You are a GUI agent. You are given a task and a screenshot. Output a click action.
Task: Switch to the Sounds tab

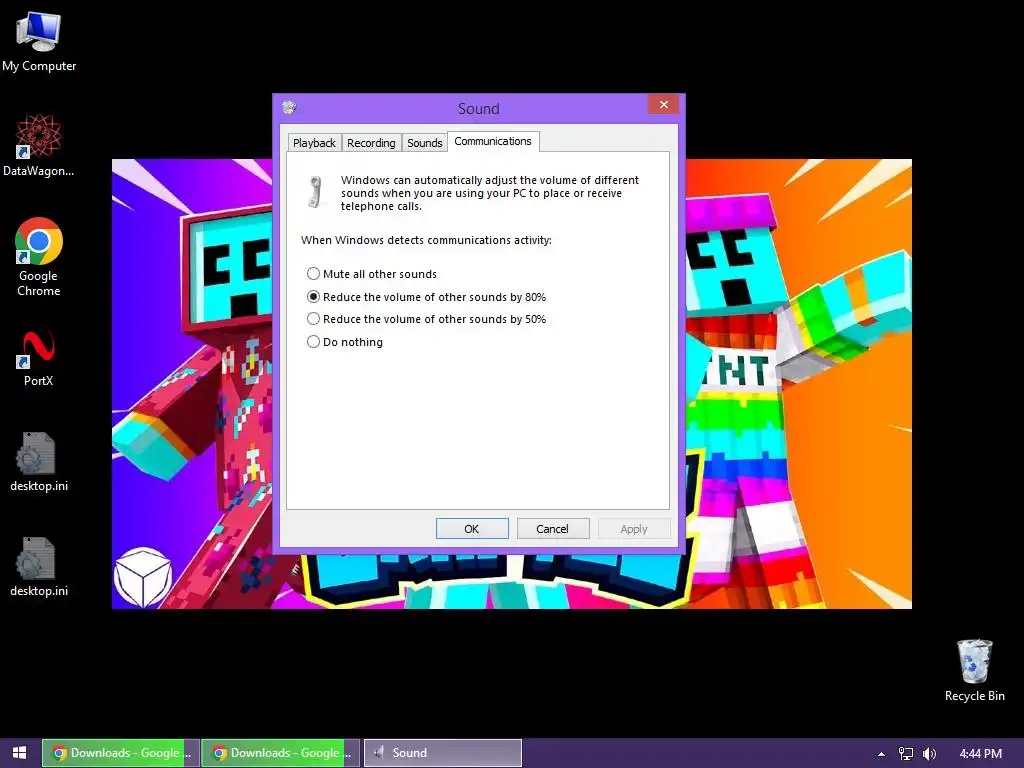pyautogui.click(x=424, y=142)
